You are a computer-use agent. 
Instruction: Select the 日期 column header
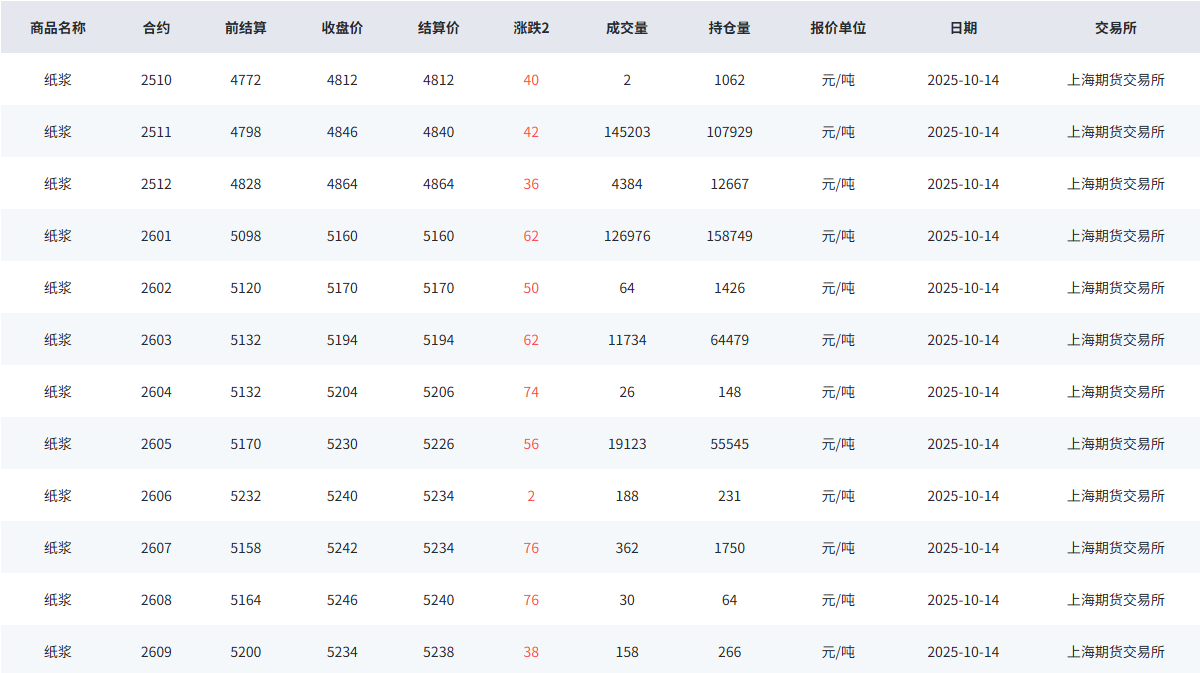963,28
